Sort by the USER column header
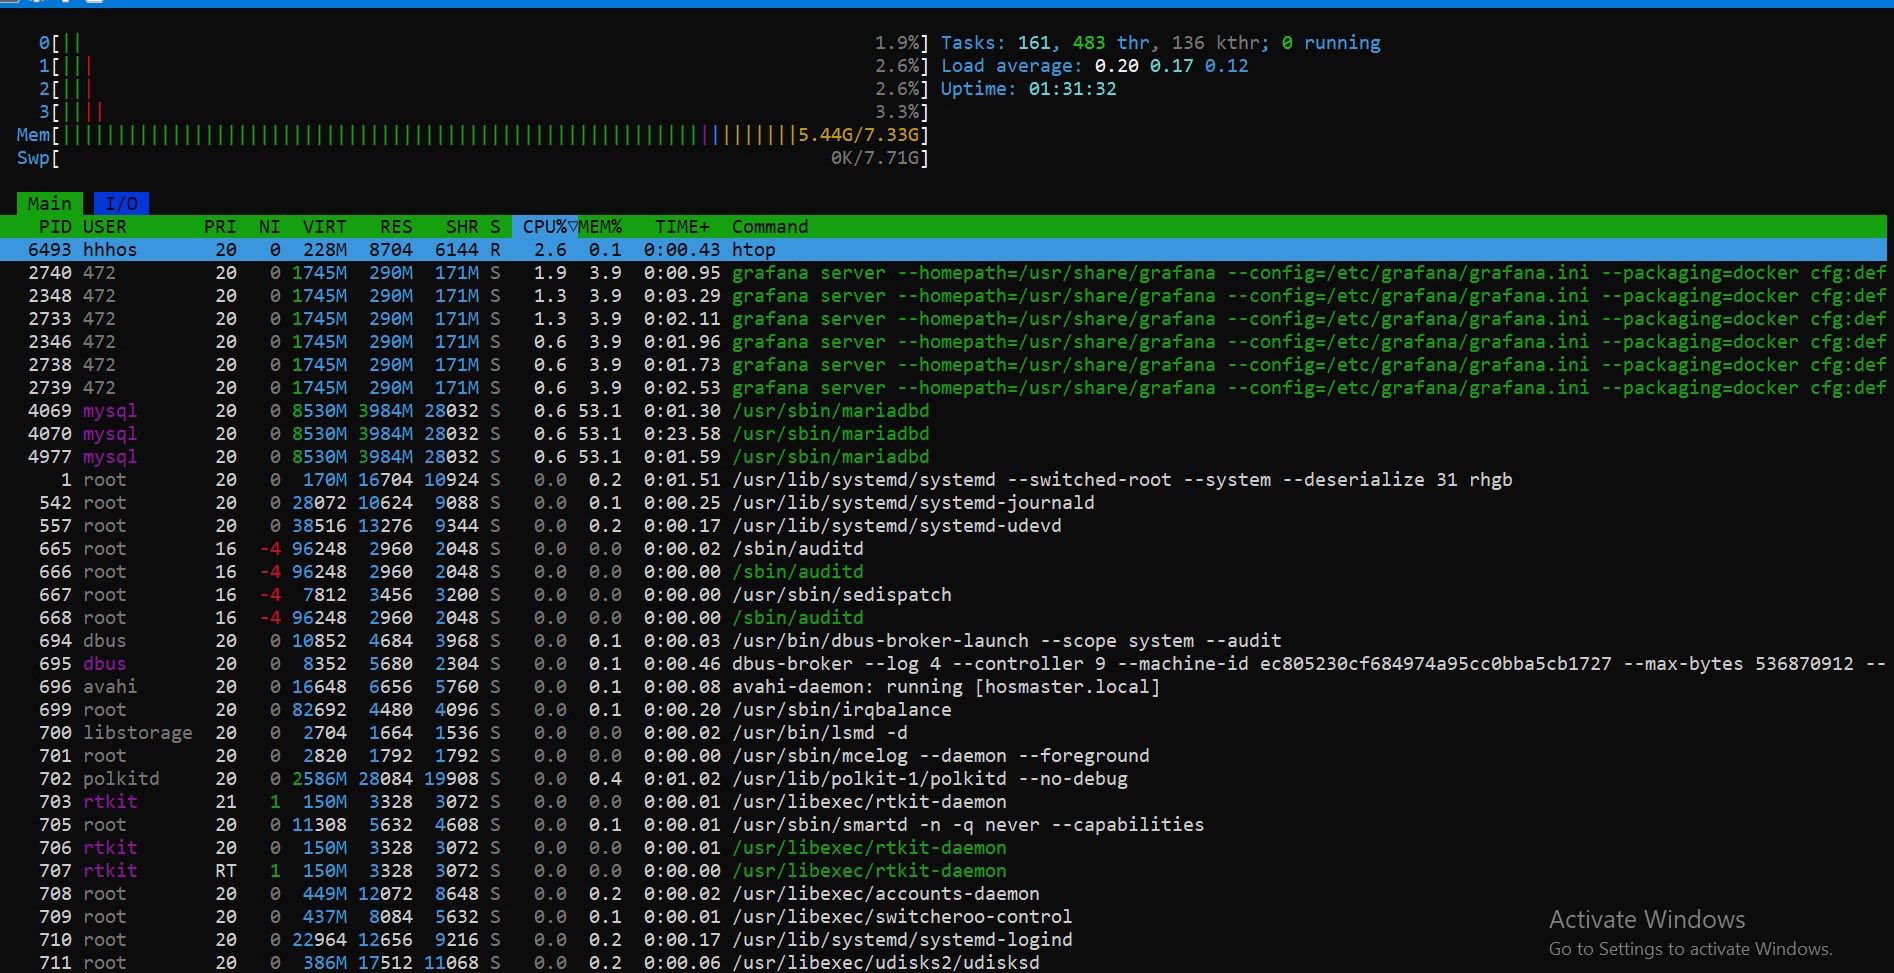1894x973 pixels. point(104,227)
